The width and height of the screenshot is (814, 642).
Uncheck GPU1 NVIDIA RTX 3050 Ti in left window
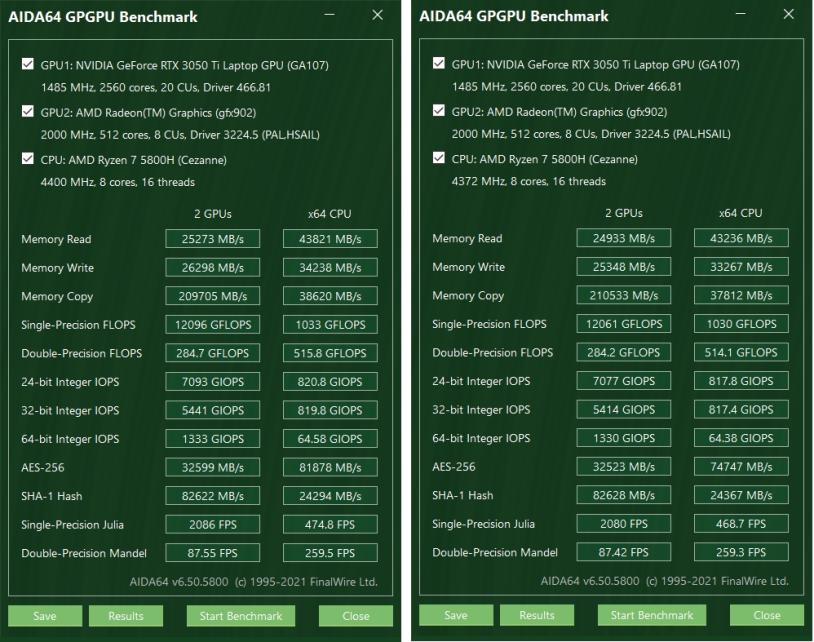pyautogui.click(x=27, y=65)
